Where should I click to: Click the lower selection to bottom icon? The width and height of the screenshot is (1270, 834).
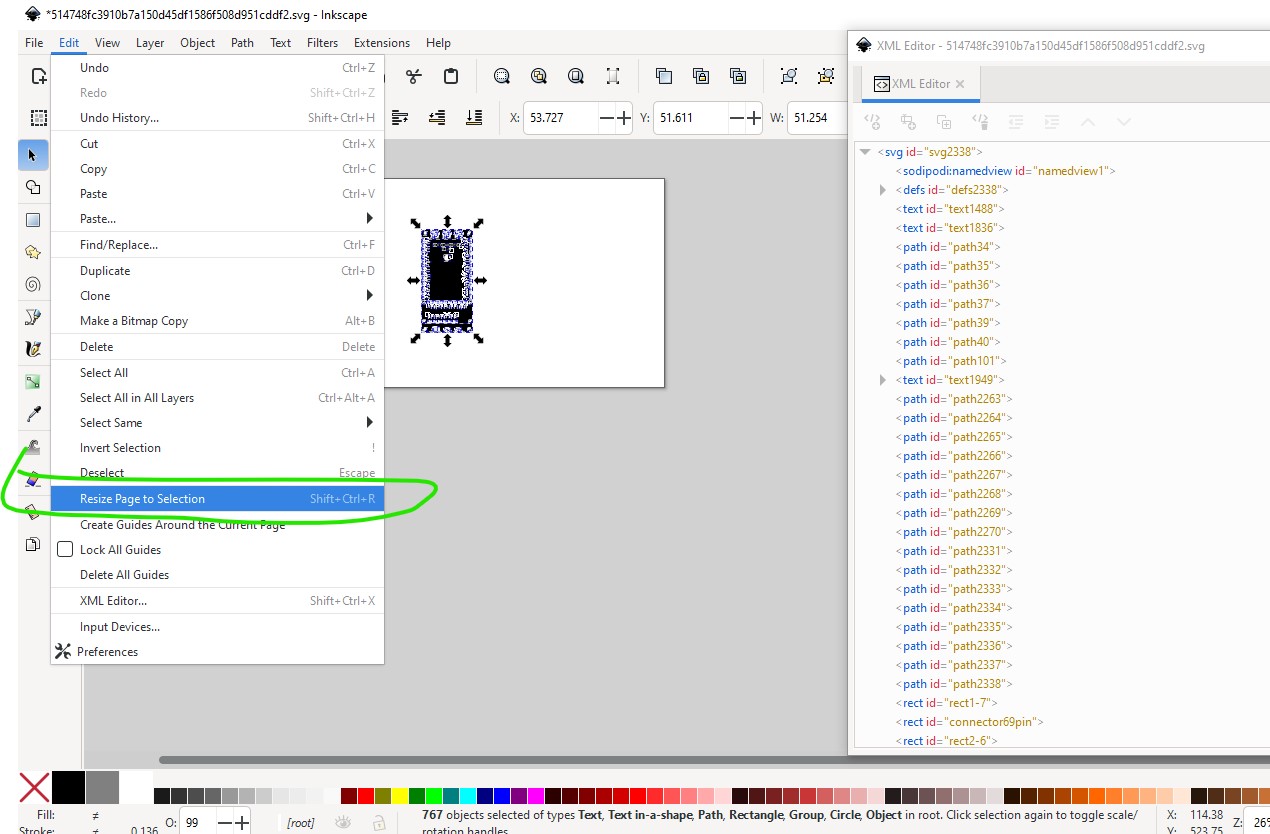pos(474,118)
